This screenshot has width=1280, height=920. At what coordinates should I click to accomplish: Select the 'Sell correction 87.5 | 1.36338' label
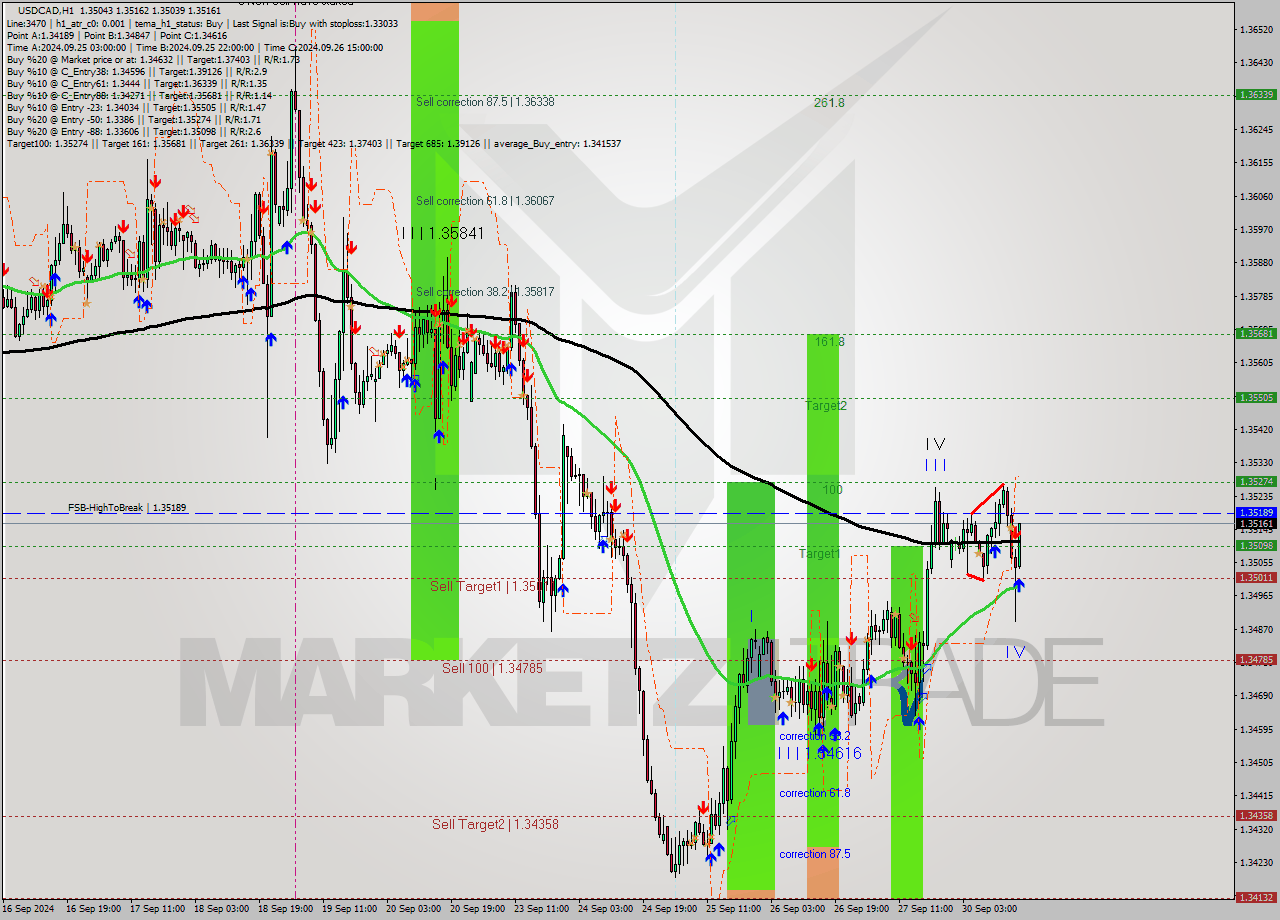(x=485, y=102)
